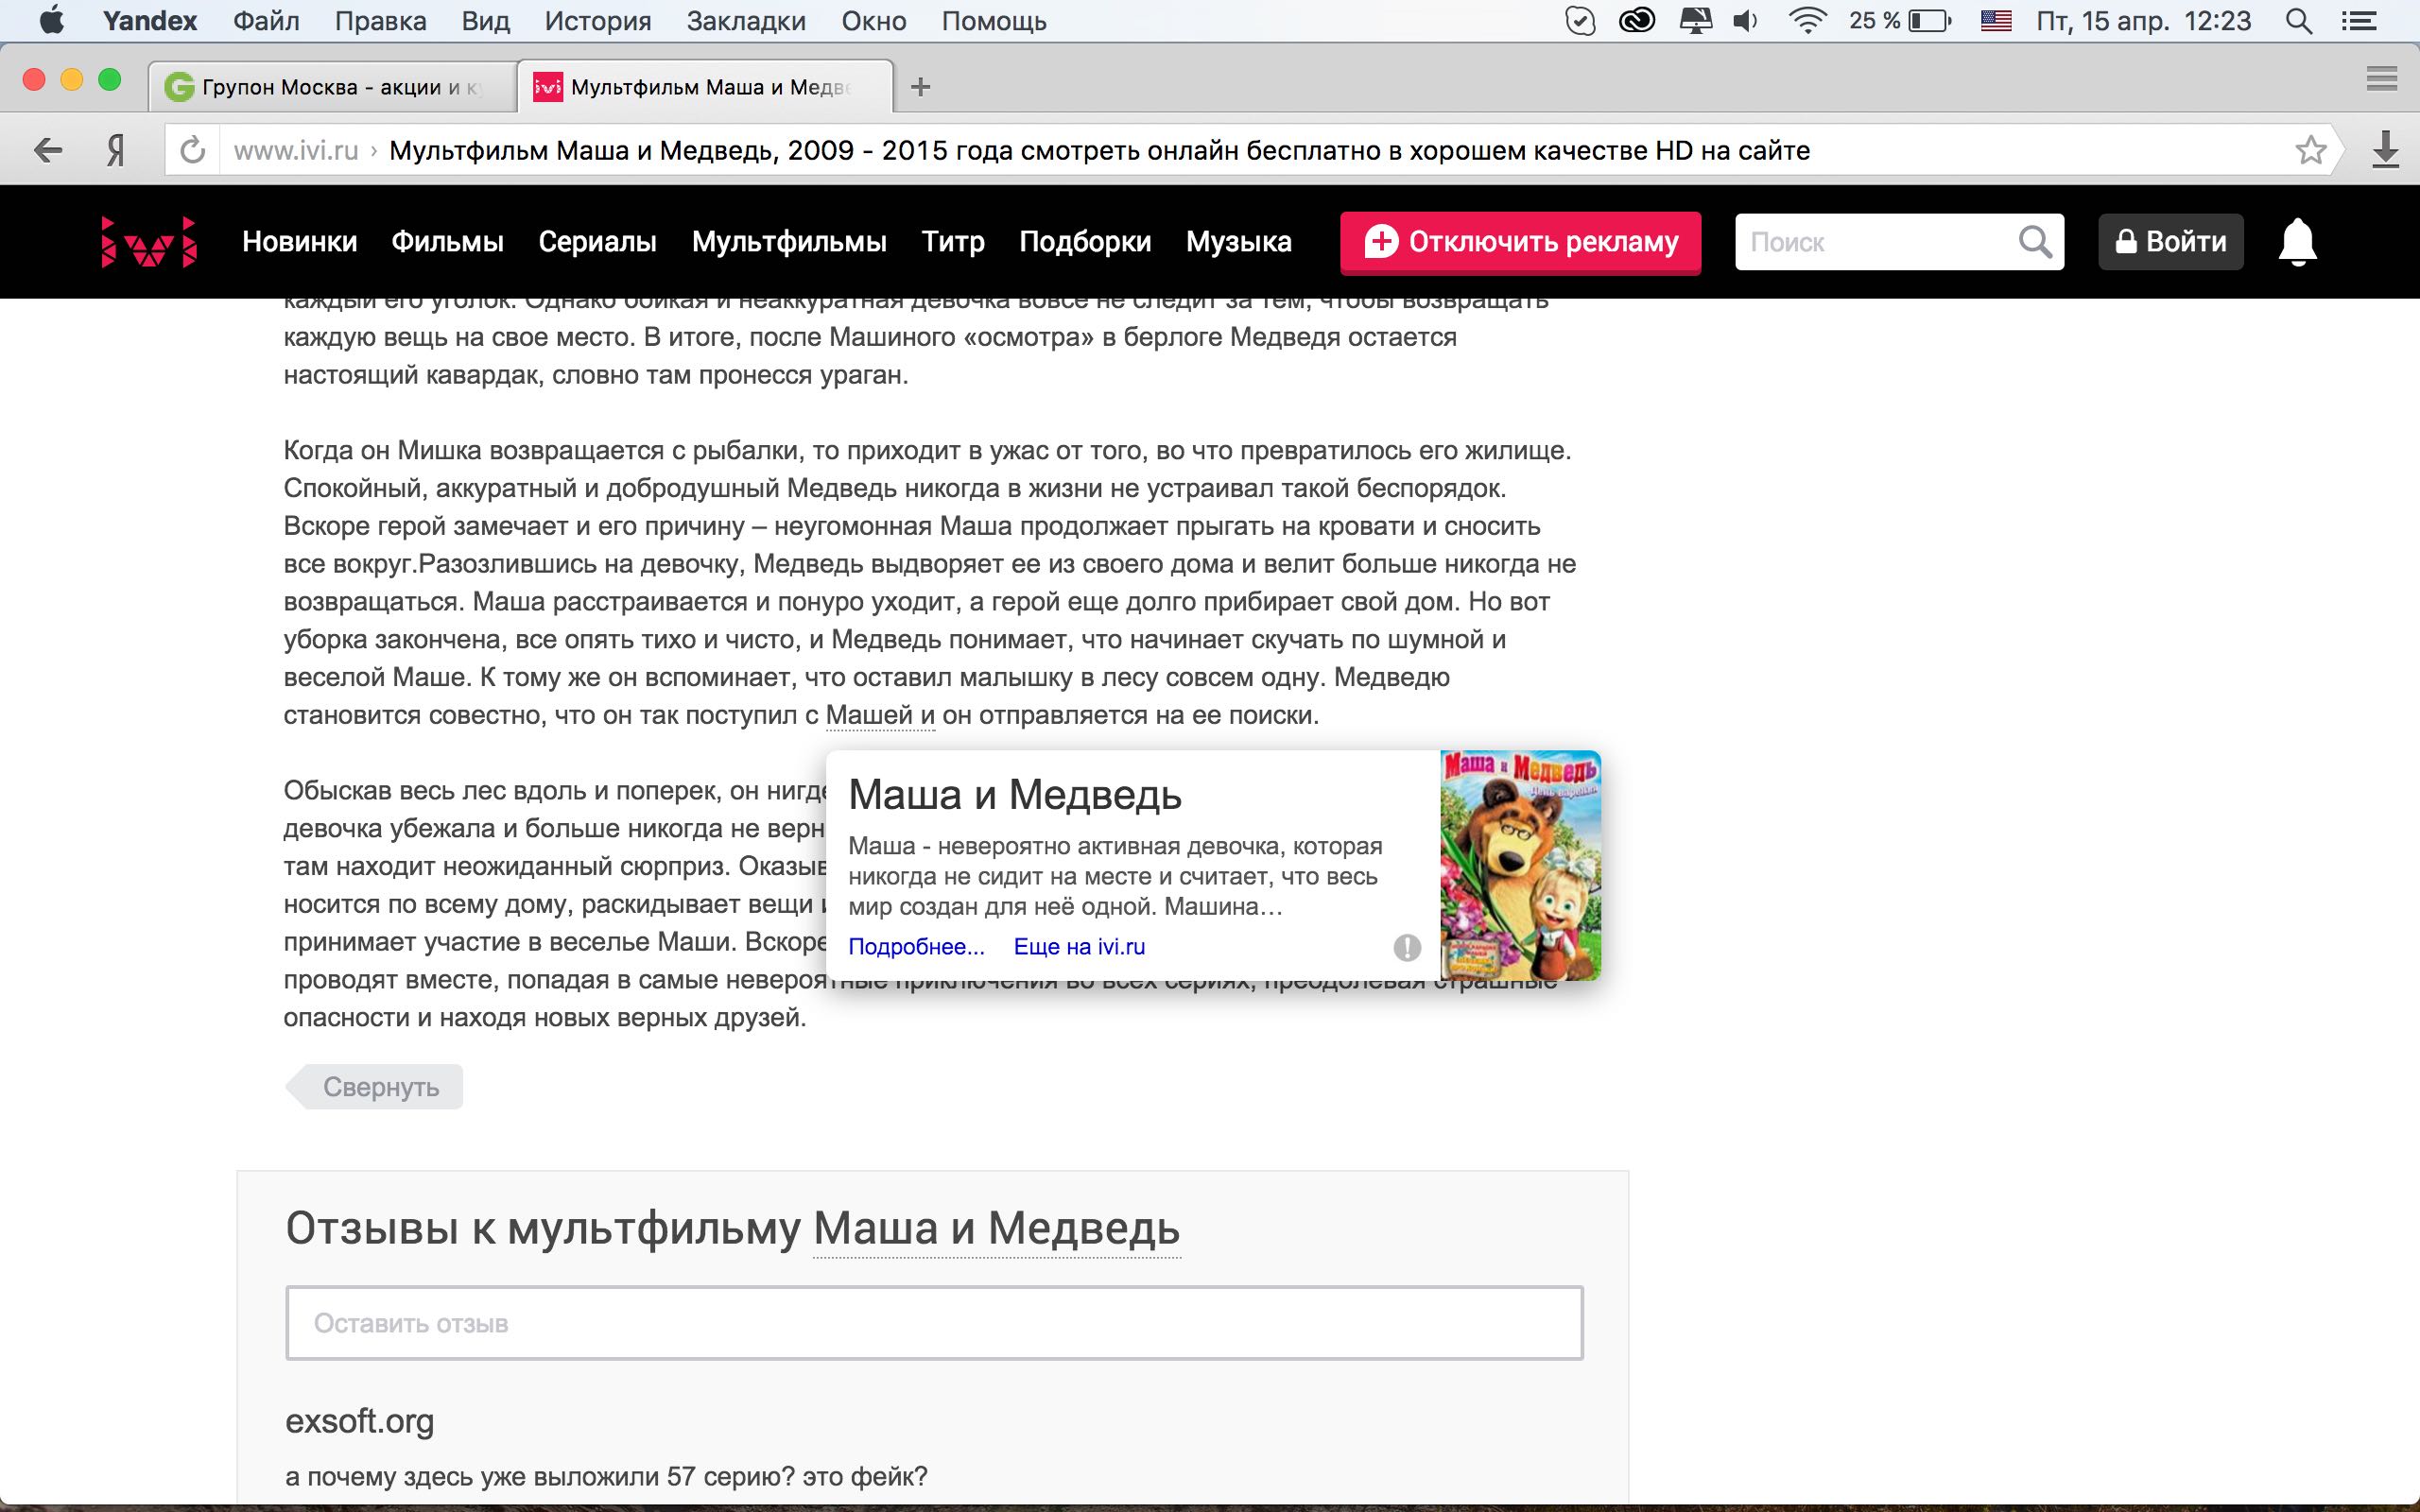Viewport: 2420px width, 1512px height.
Task: Open the US input source flag
Action: tap(1996, 21)
